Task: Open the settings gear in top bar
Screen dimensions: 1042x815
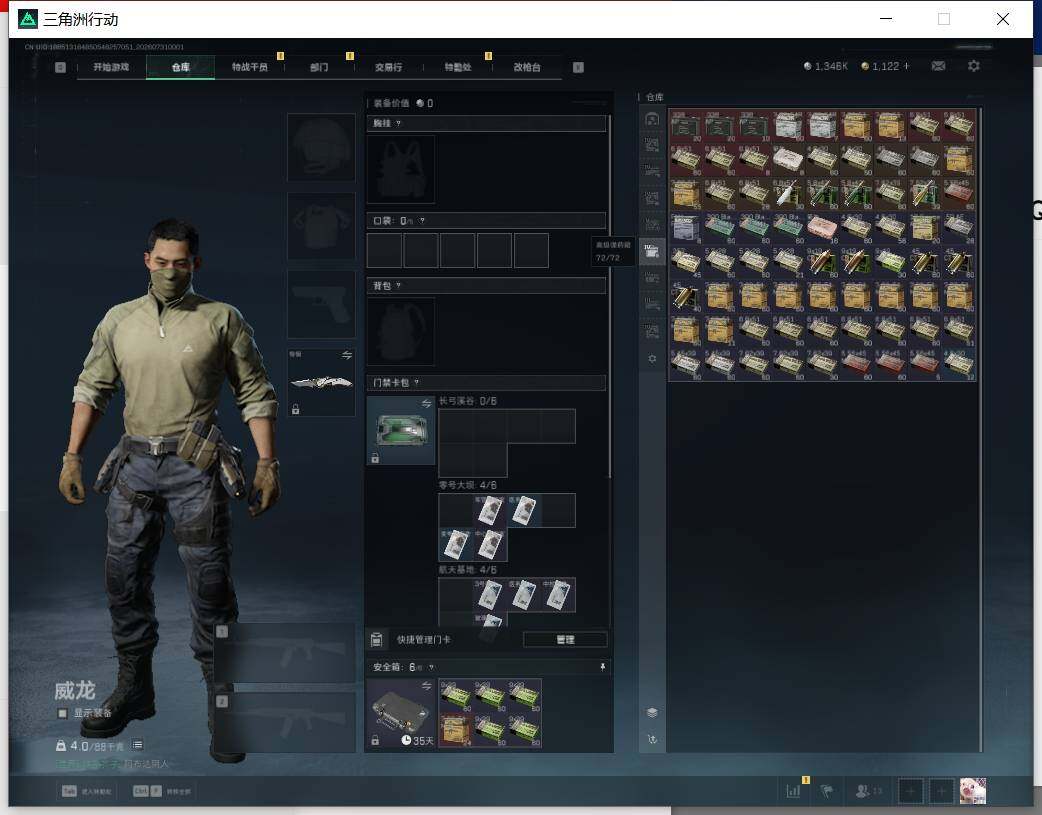Action: coord(974,66)
